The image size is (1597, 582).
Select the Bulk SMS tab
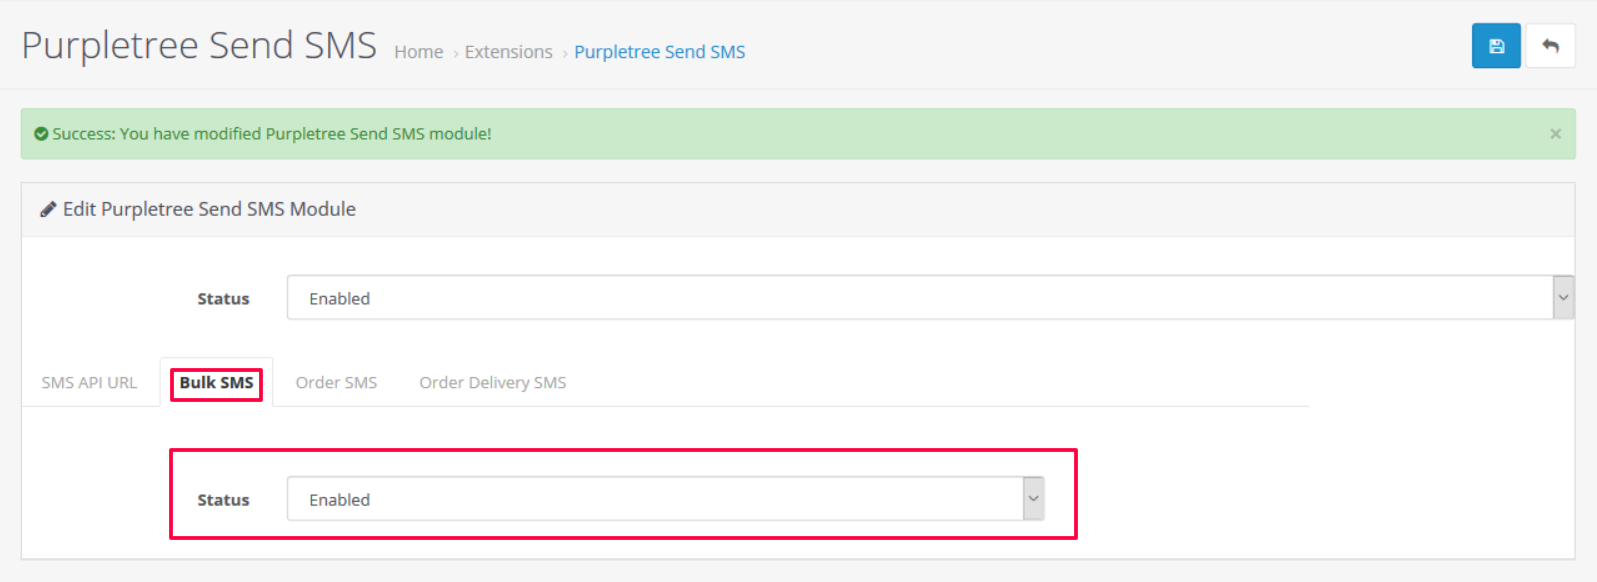coord(216,383)
